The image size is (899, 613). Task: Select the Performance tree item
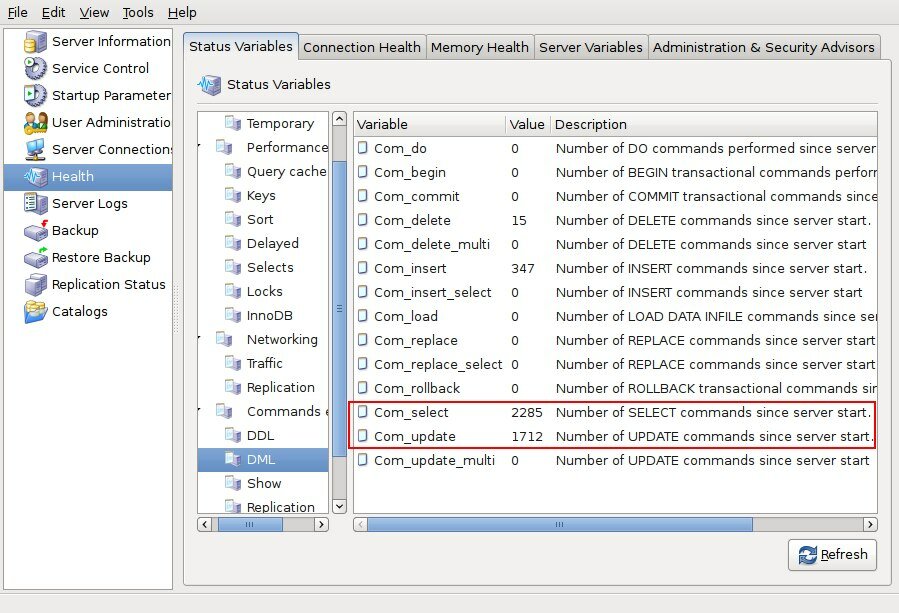(287, 147)
